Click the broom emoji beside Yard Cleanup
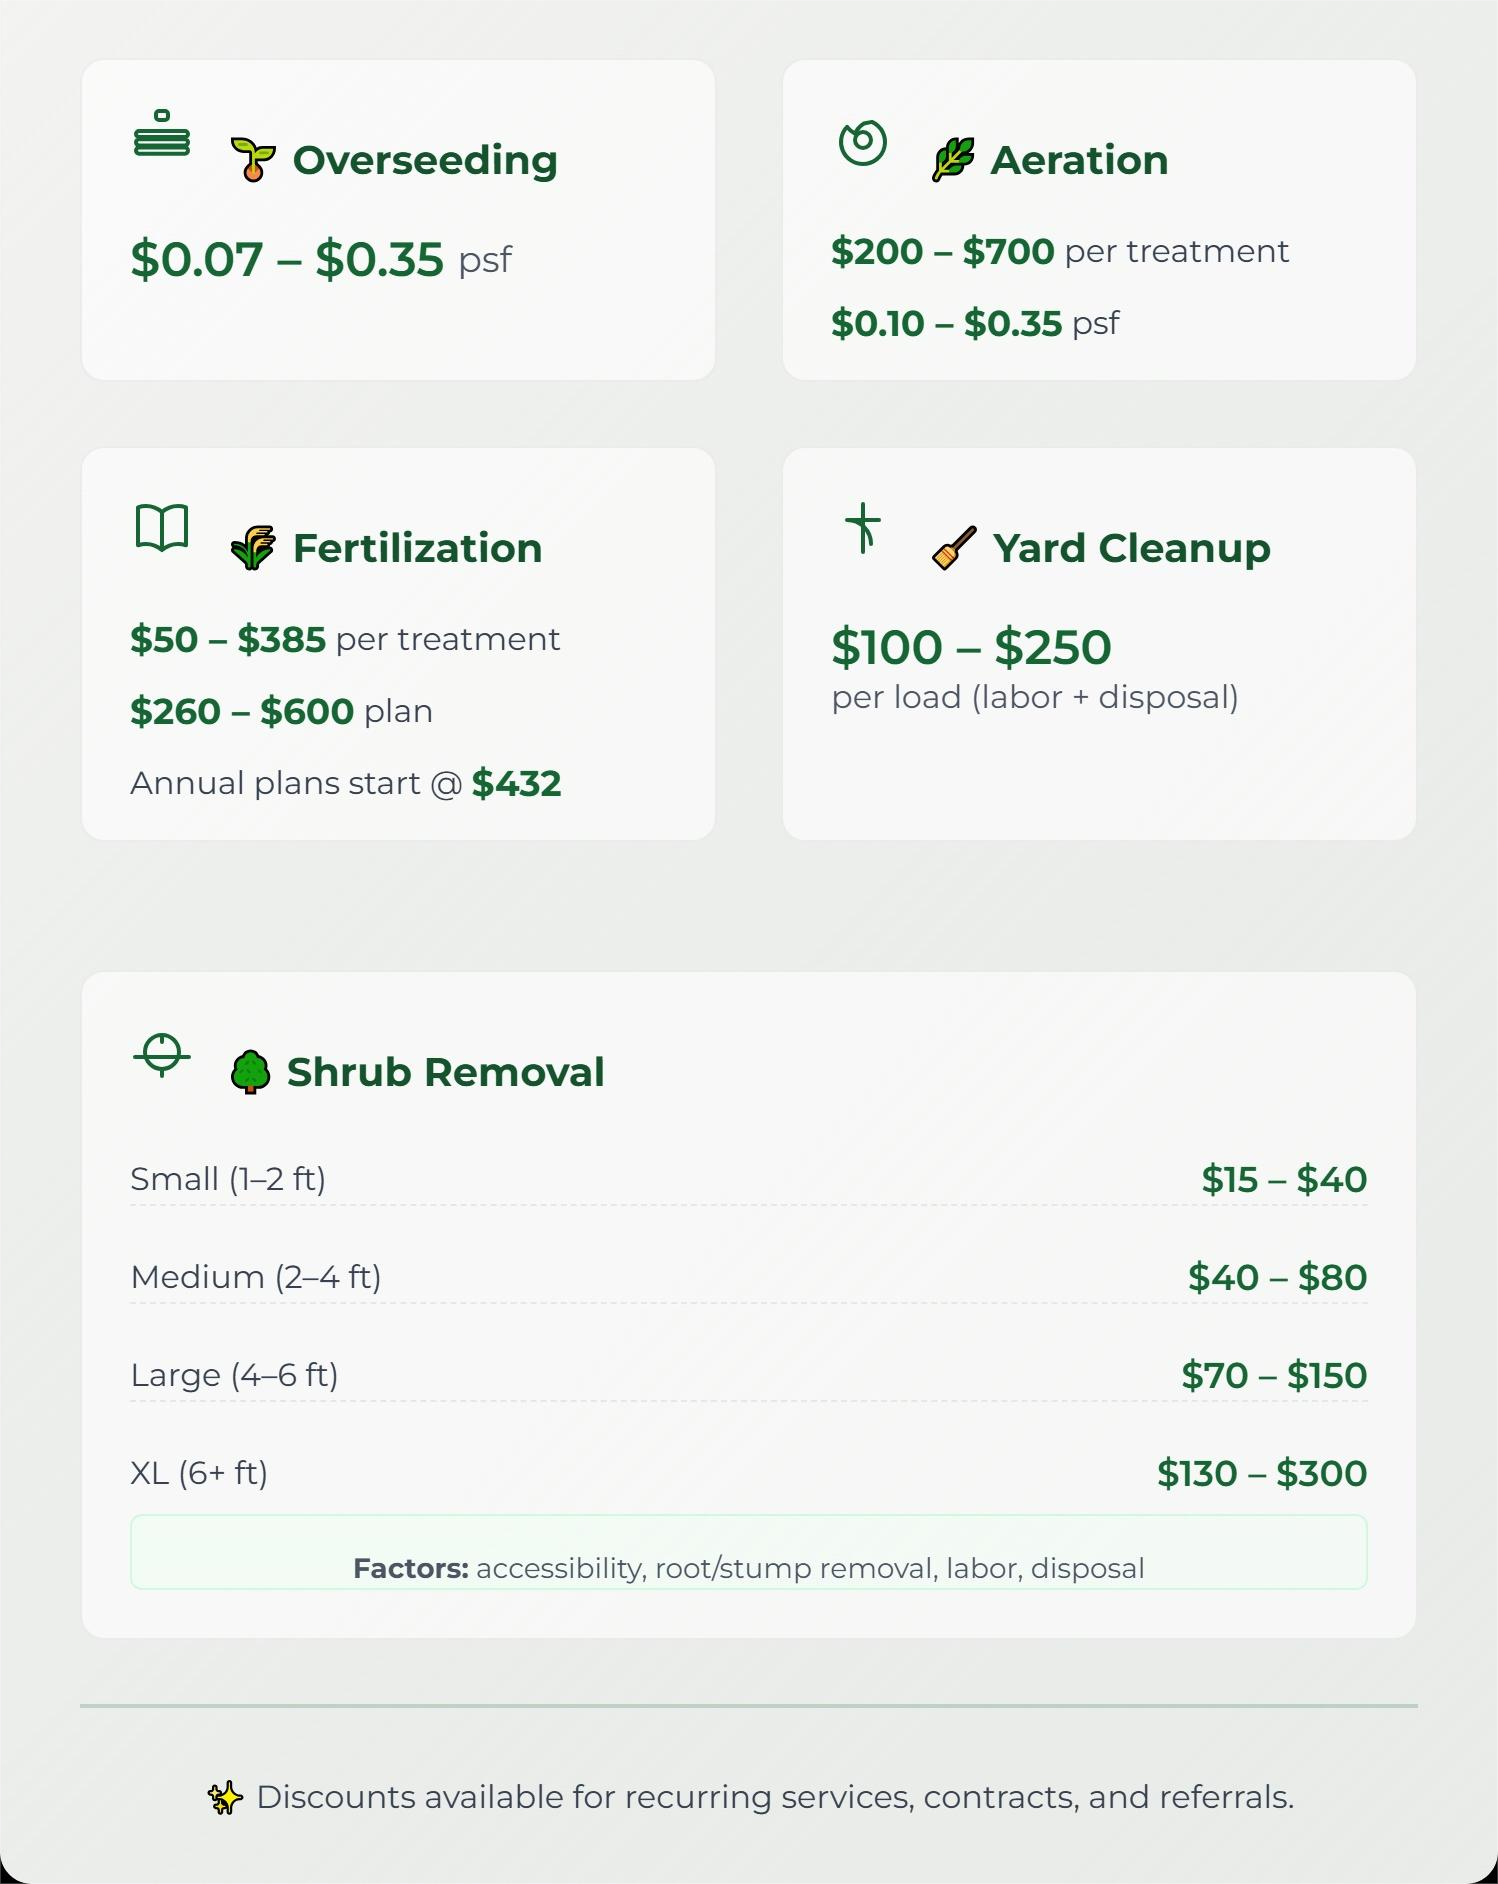 (x=954, y=548)
